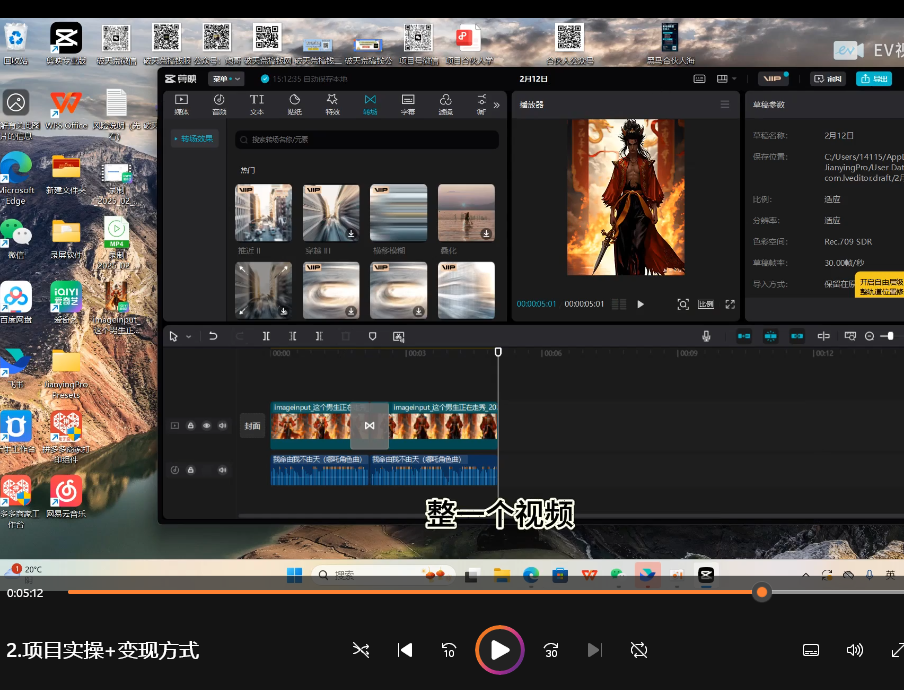Screen dimensions: 904x690
Task: Skip back 10 seconds
Action: click(x=449, y=650)
